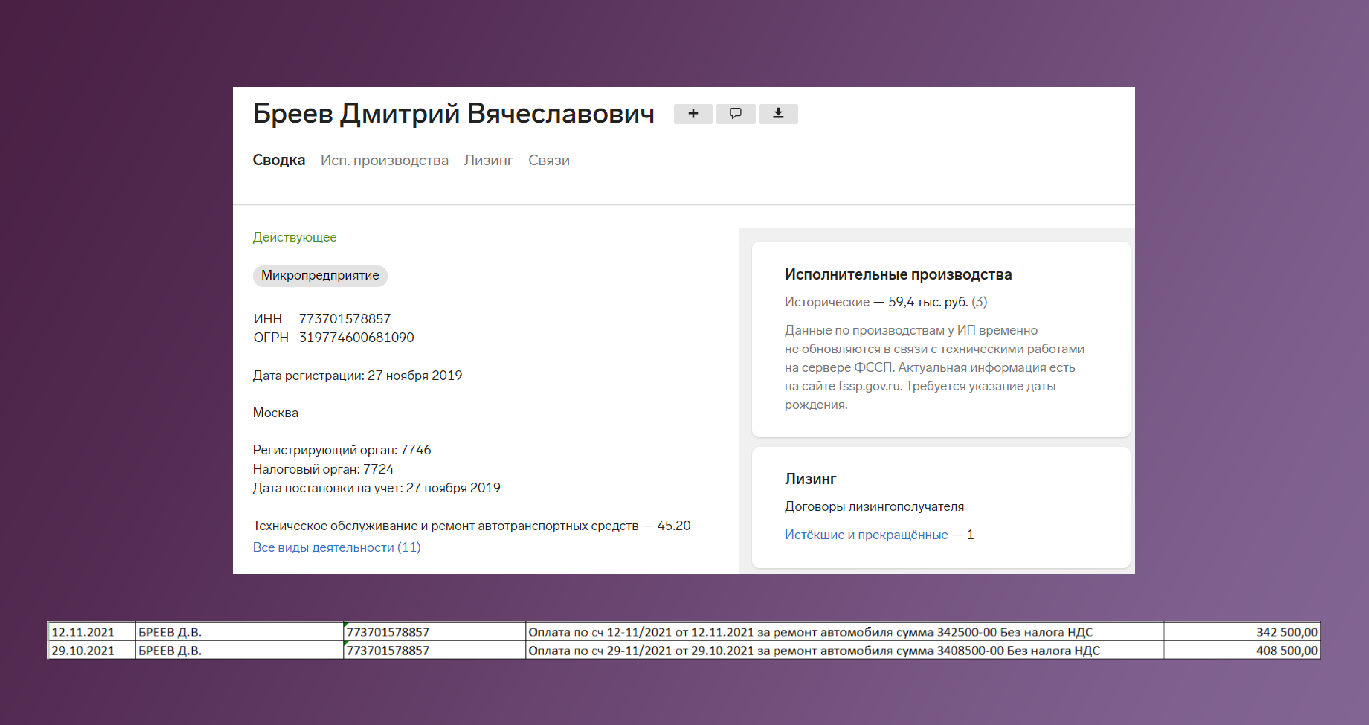Open the Исп. производства tab
The width and height of the screenshot is (1369, 725).
point(384,160)
